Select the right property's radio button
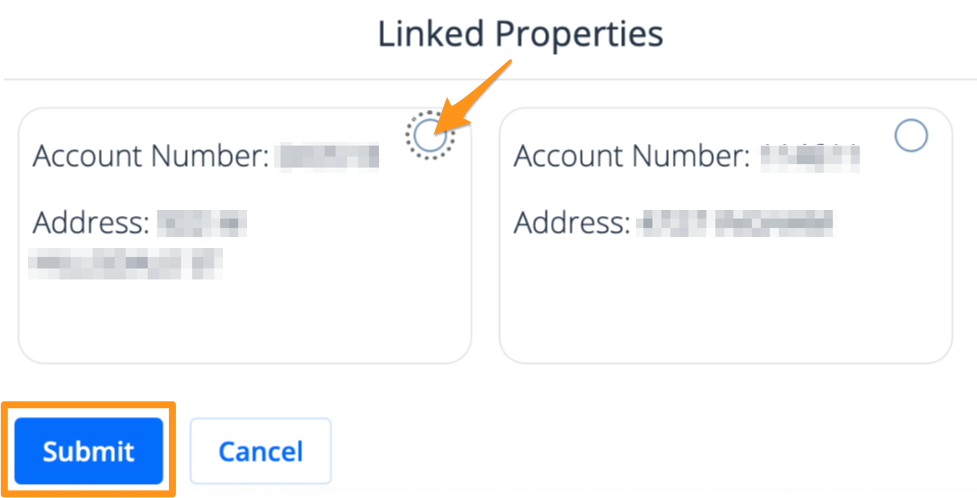This screenshot has width=977, height=498. (x=911, y=136)
